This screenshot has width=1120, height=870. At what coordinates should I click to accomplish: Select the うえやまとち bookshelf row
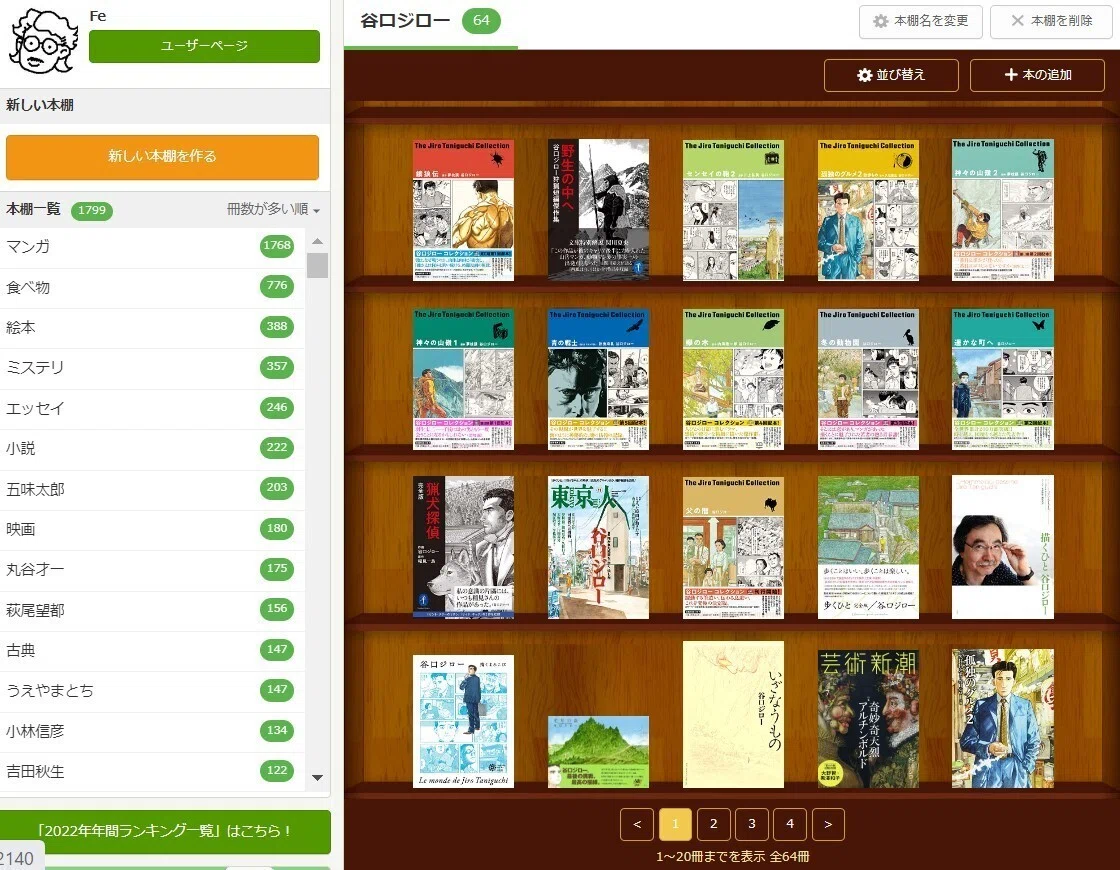pos(152,691)
